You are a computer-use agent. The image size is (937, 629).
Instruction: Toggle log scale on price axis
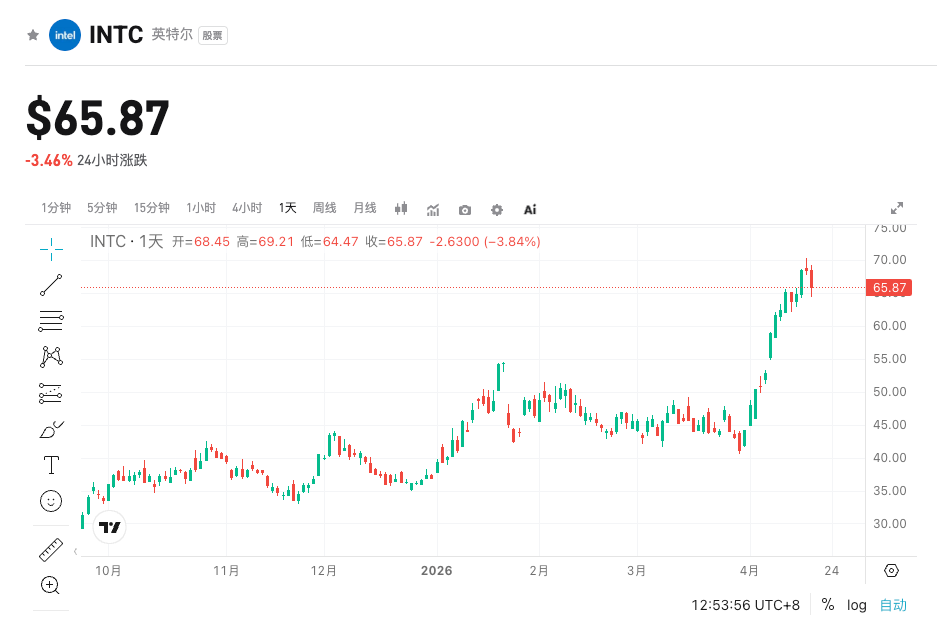coord(857,605)
